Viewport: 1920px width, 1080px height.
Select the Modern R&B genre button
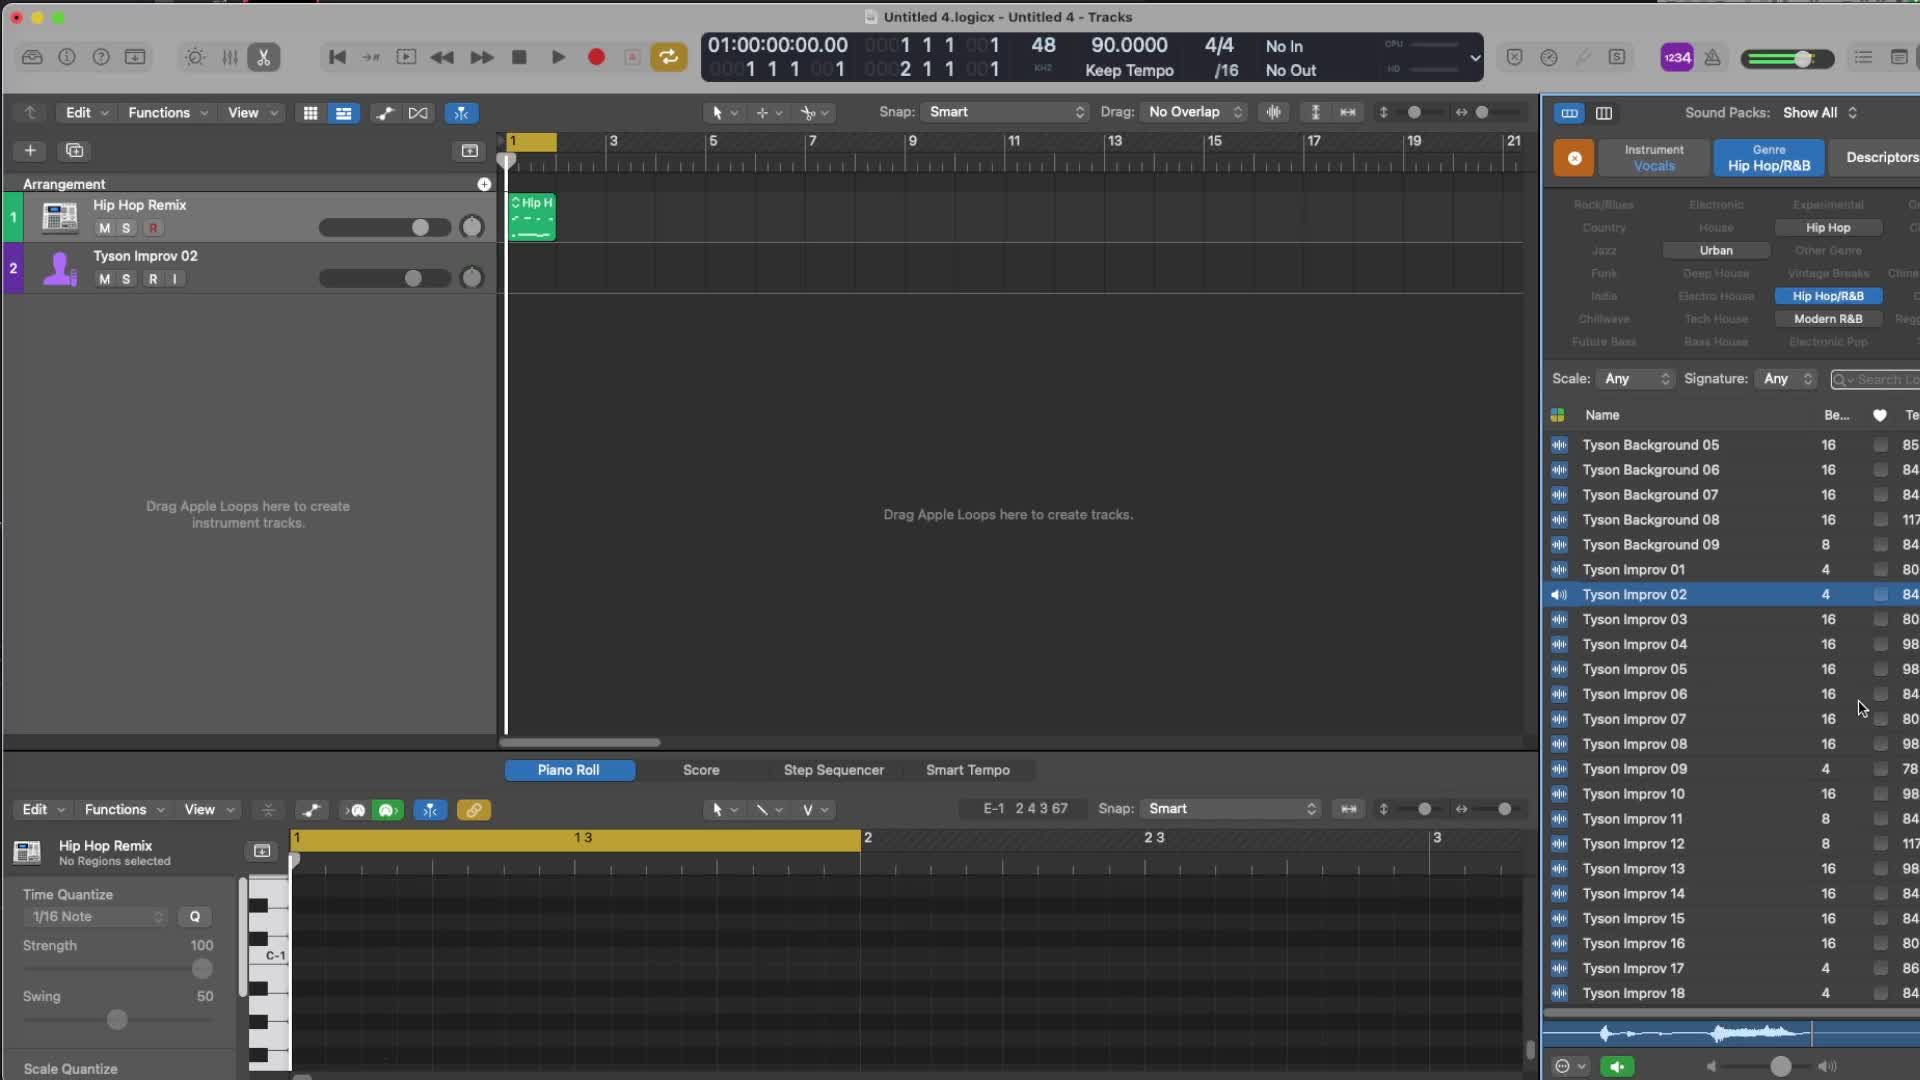coord(1827,319)
